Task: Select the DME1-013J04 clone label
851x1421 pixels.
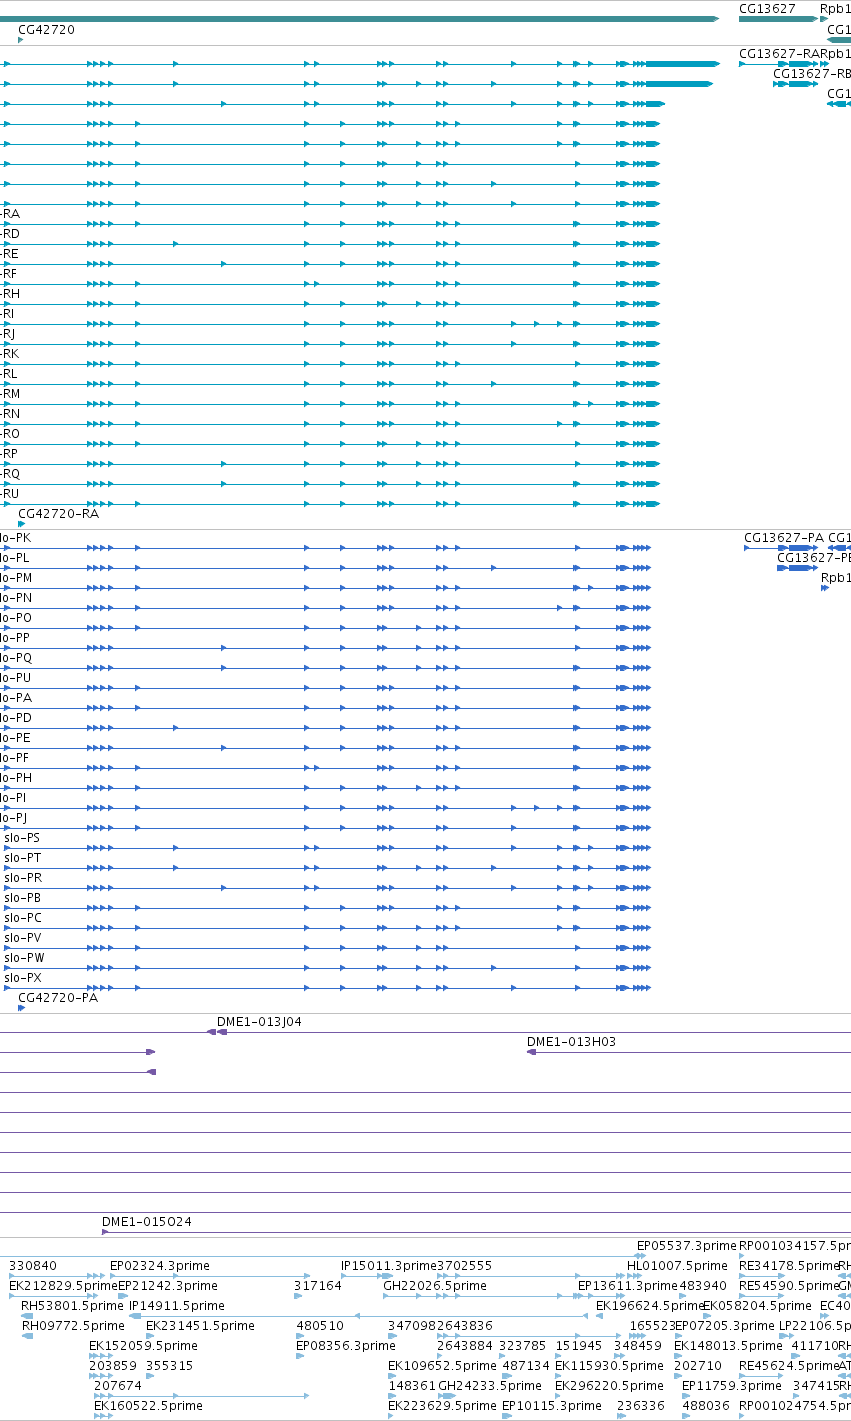Action: point(259,1022)
